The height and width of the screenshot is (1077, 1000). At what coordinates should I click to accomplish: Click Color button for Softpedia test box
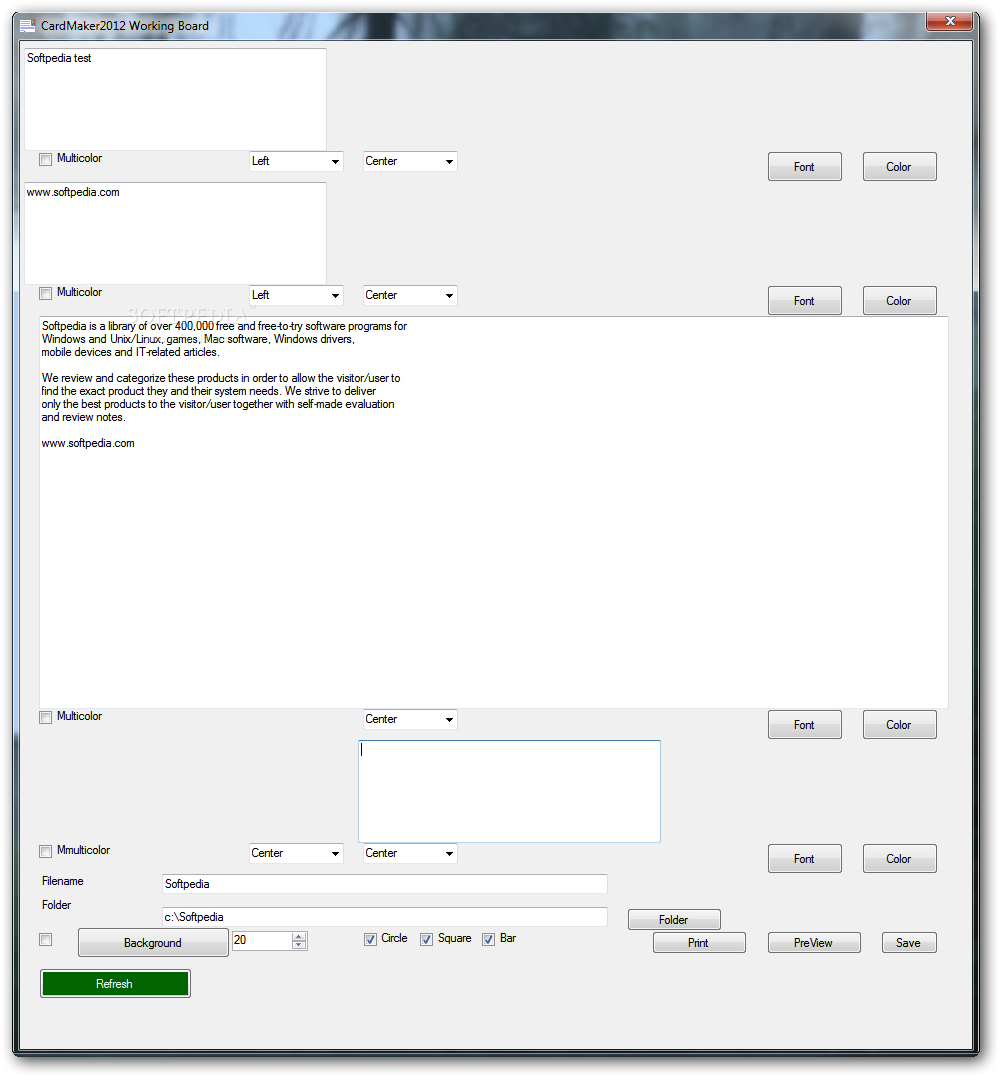pyautogui.click(x=899, y=167)
